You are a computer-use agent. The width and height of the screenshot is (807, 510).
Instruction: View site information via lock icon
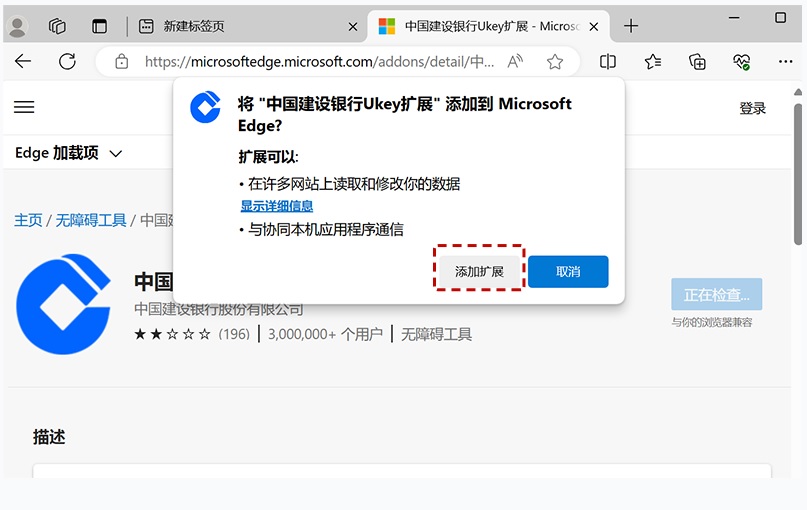click(x=121, y=62)
